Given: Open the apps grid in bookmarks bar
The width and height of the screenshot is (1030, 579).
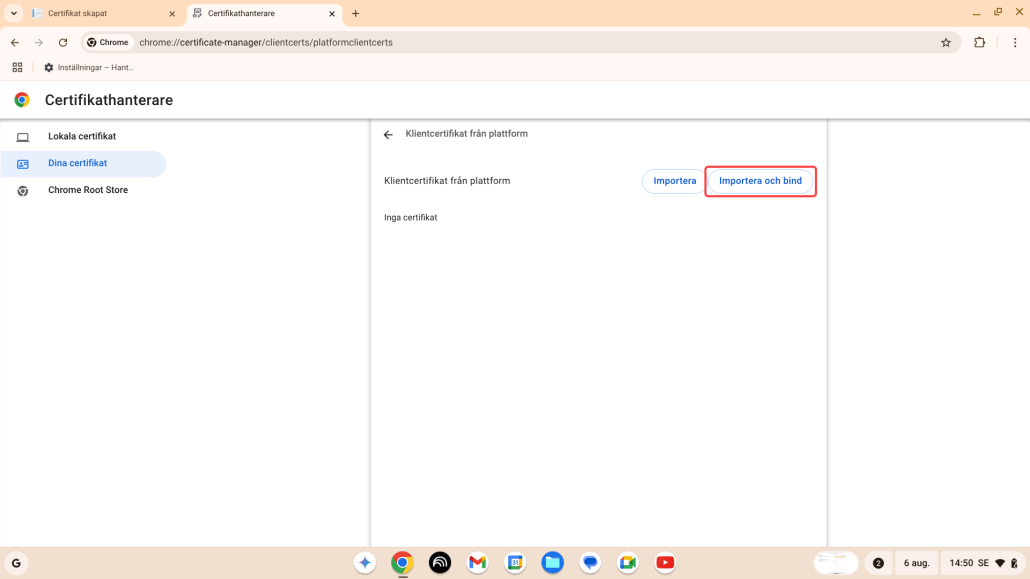Looking at the screenshot, I should pyautogui.click(x=17, y=68).
